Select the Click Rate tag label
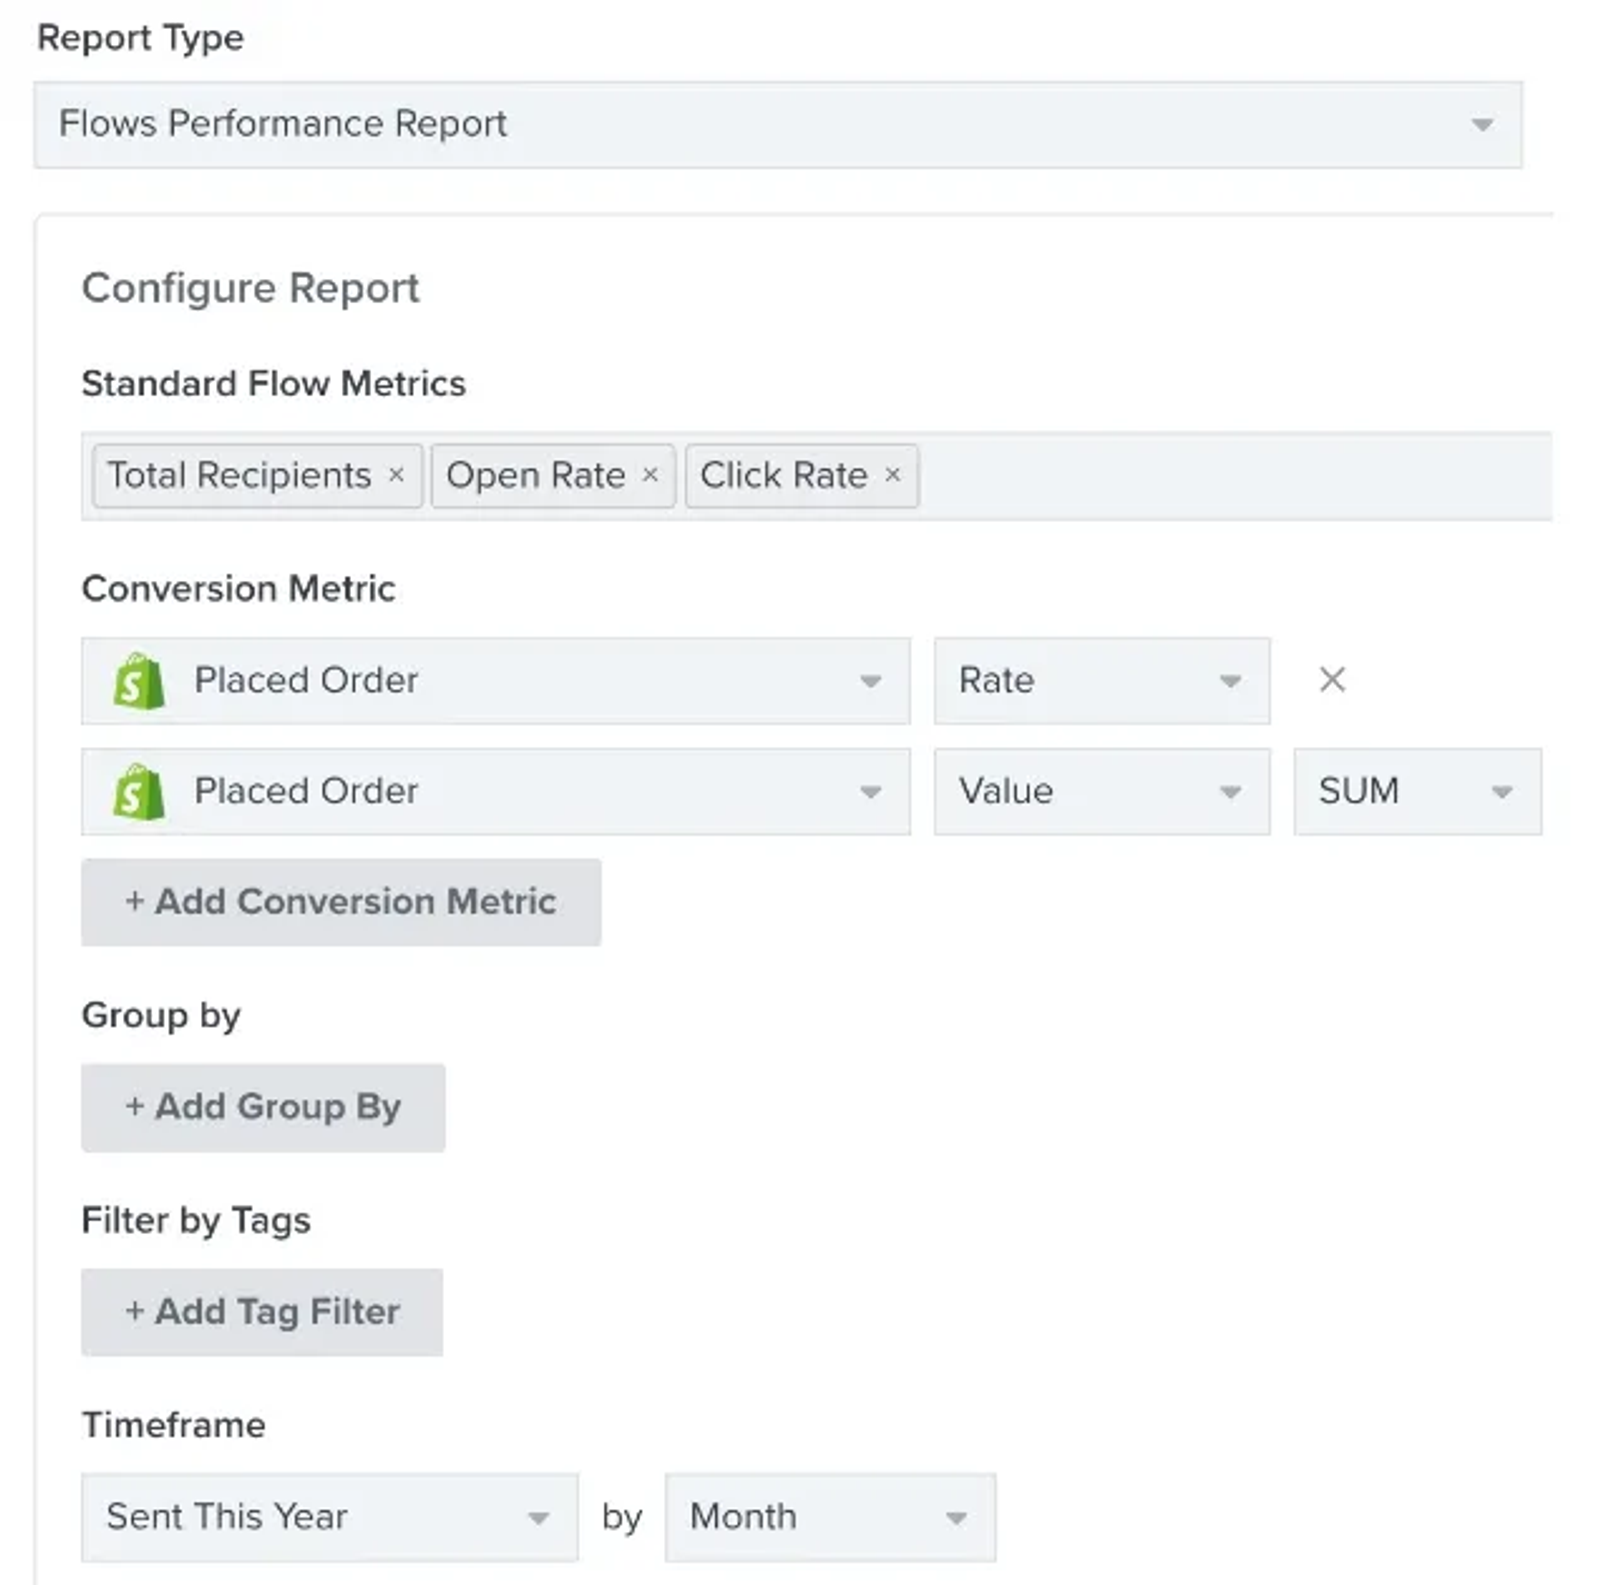Screen dimensions: 1600x1585 (x=784, y=475)
